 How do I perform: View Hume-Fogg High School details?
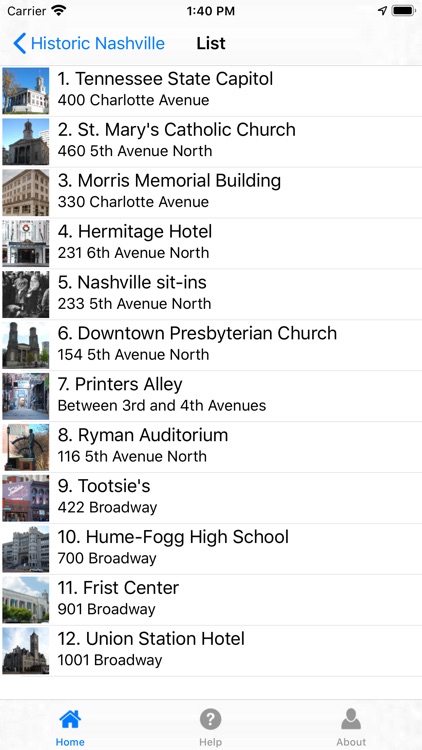point(211,549)
